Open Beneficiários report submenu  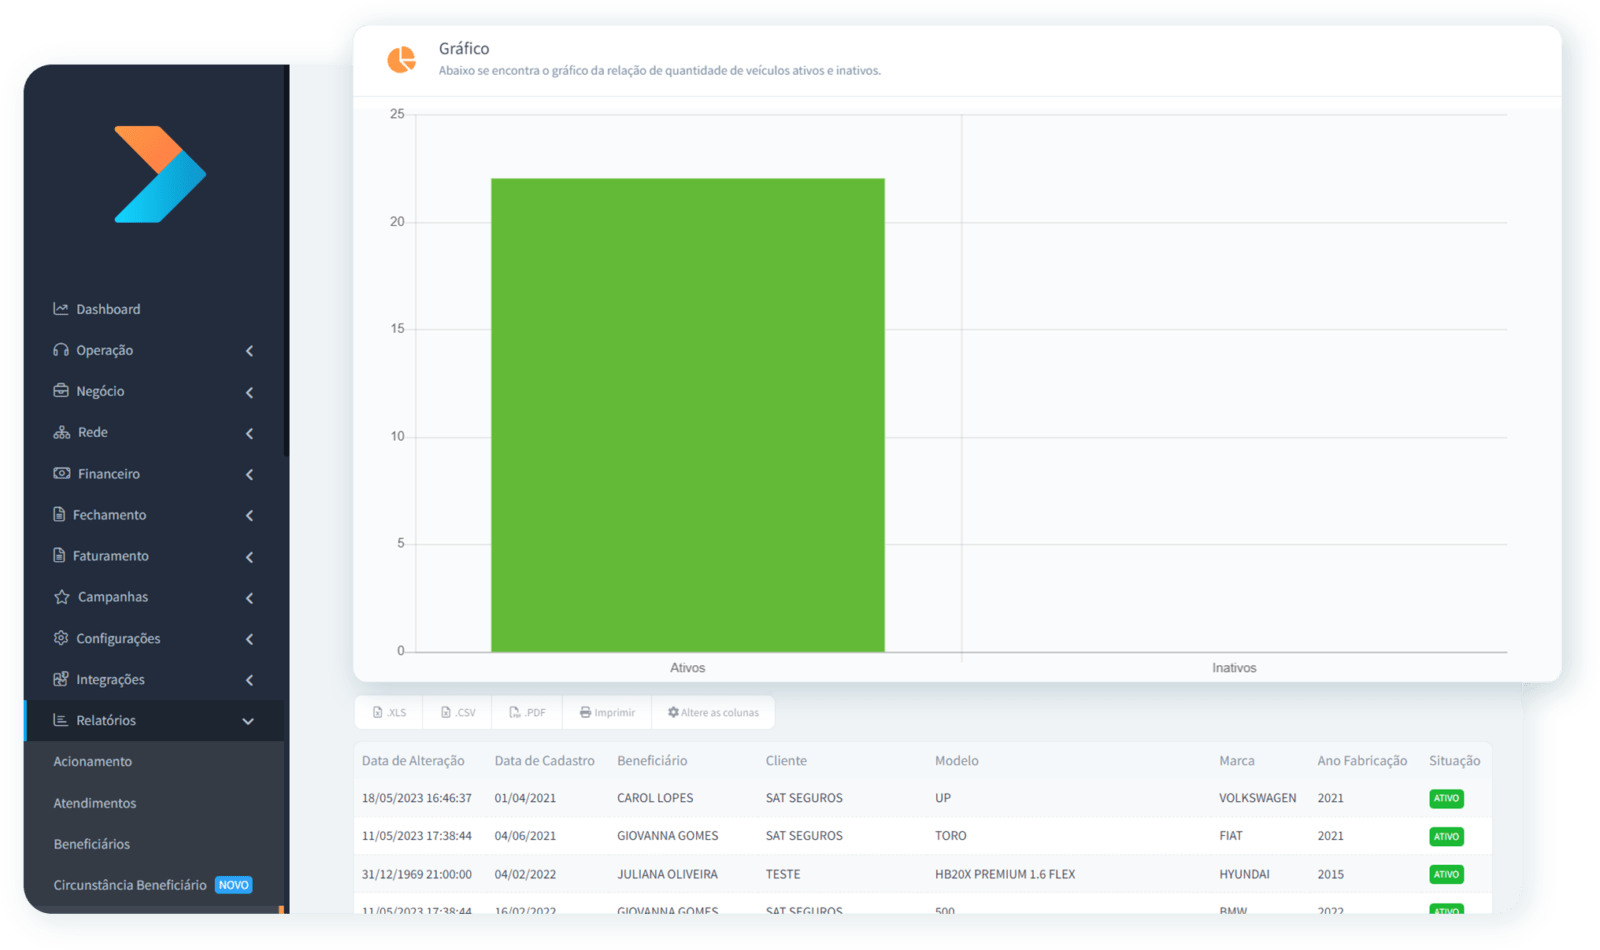[92, 844]
